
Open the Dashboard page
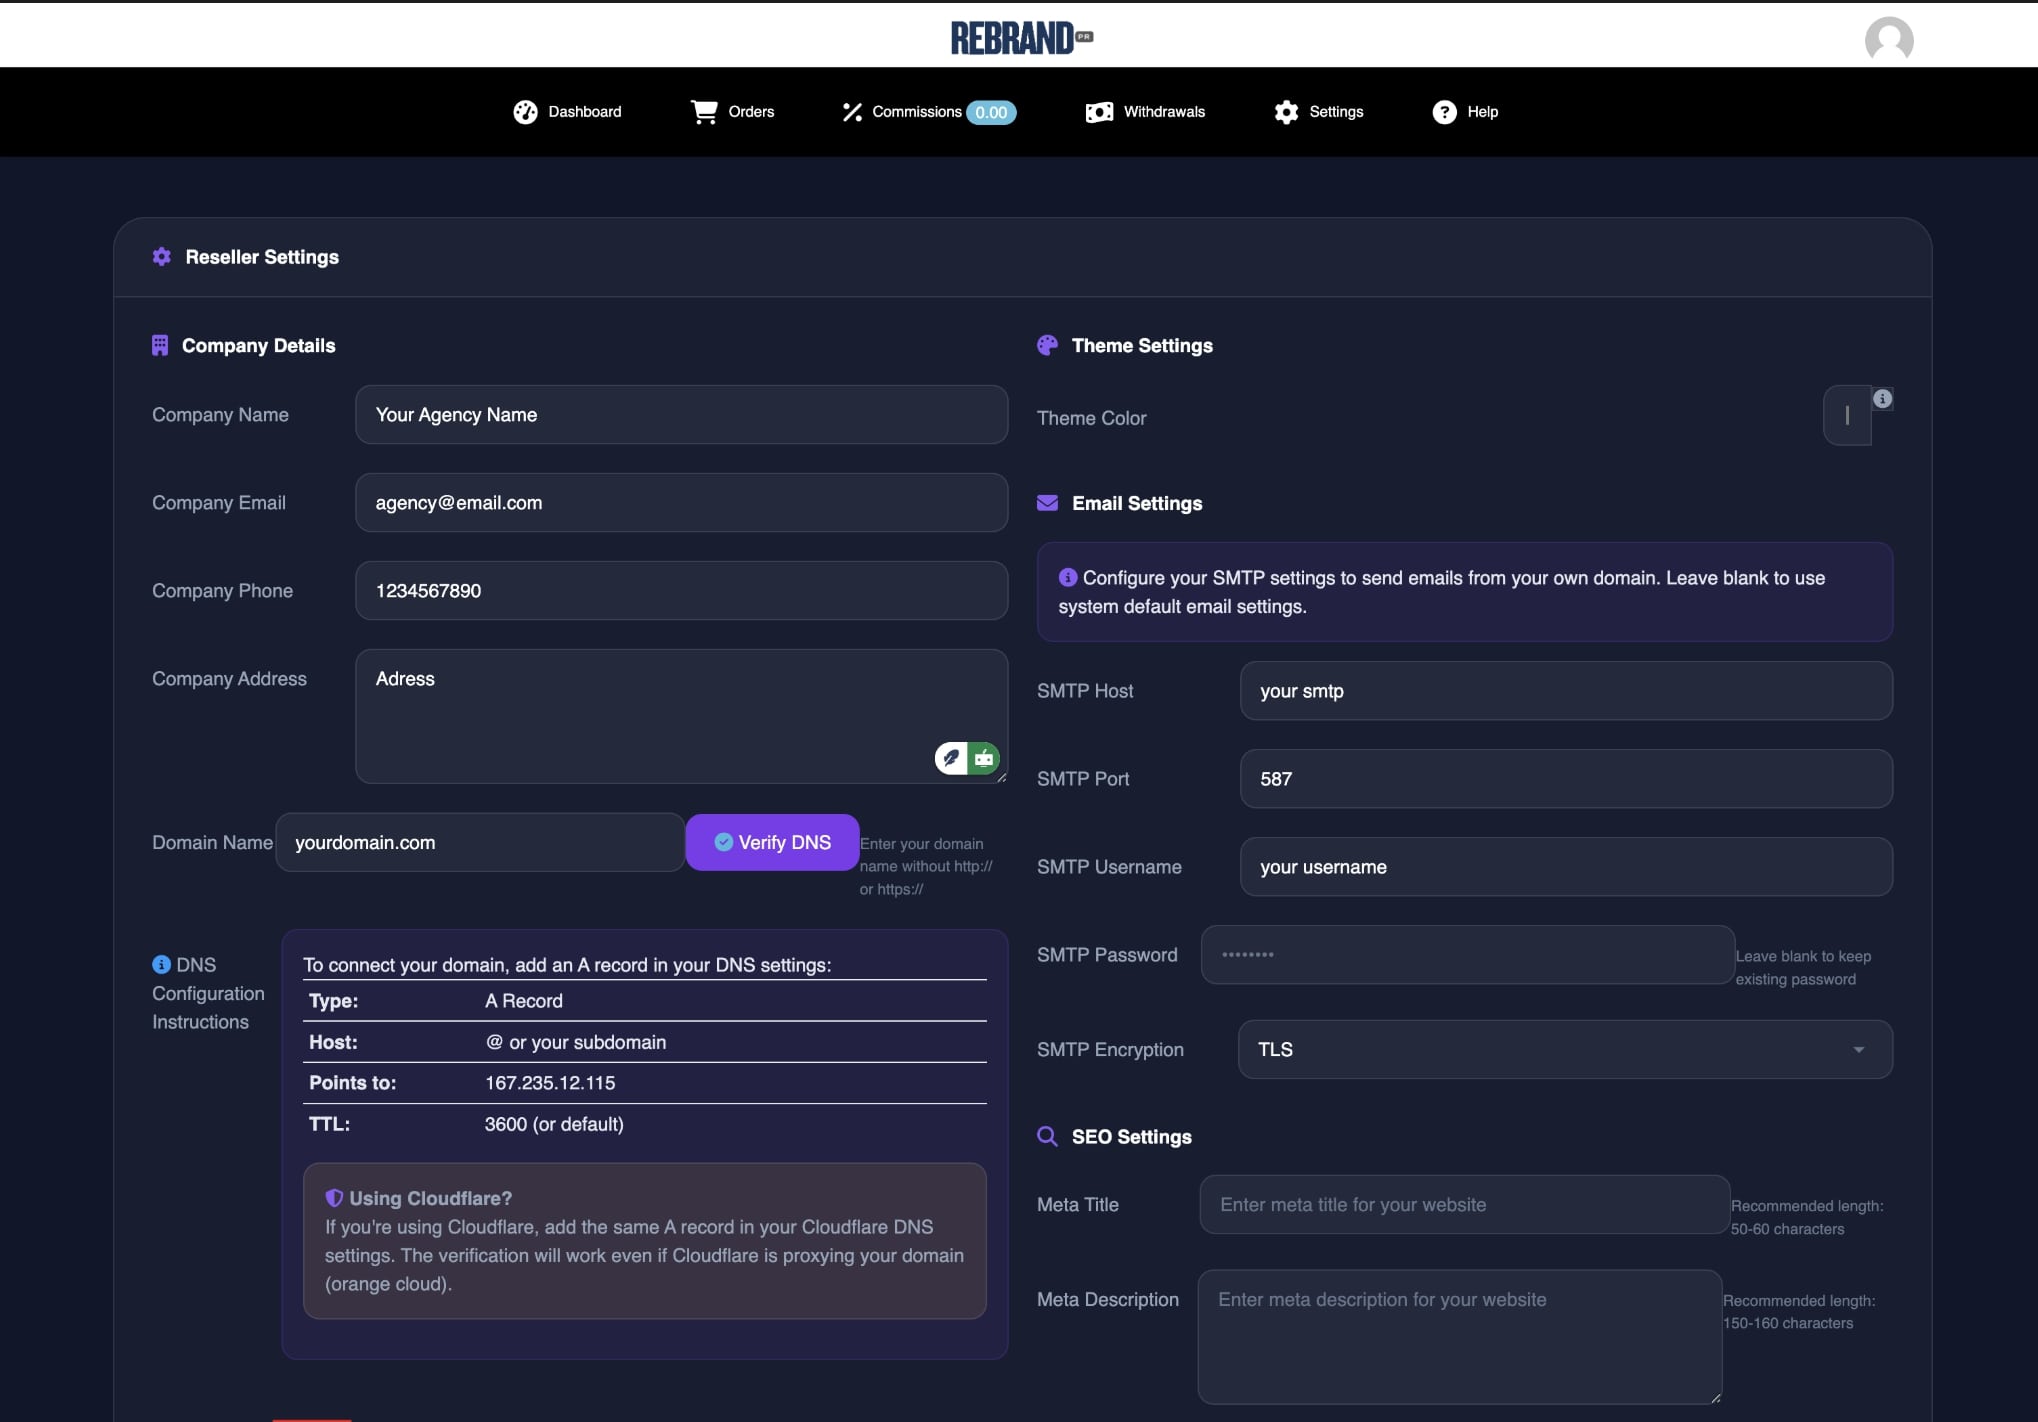pos(567,112)
